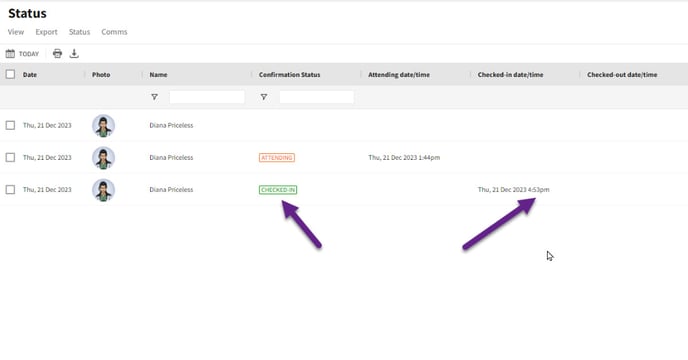Sort by Checked-out date/time column header

tap(622, 75)
